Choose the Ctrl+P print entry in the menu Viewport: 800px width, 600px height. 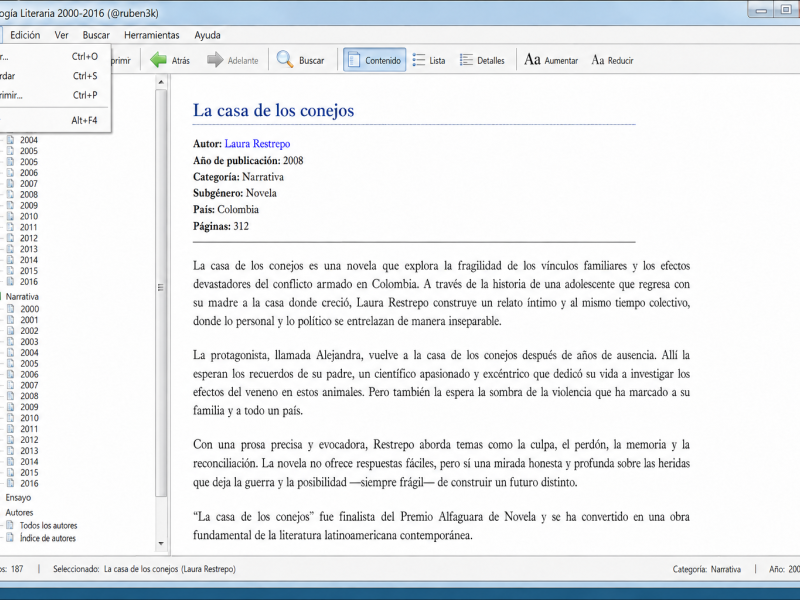pos(54,95)
